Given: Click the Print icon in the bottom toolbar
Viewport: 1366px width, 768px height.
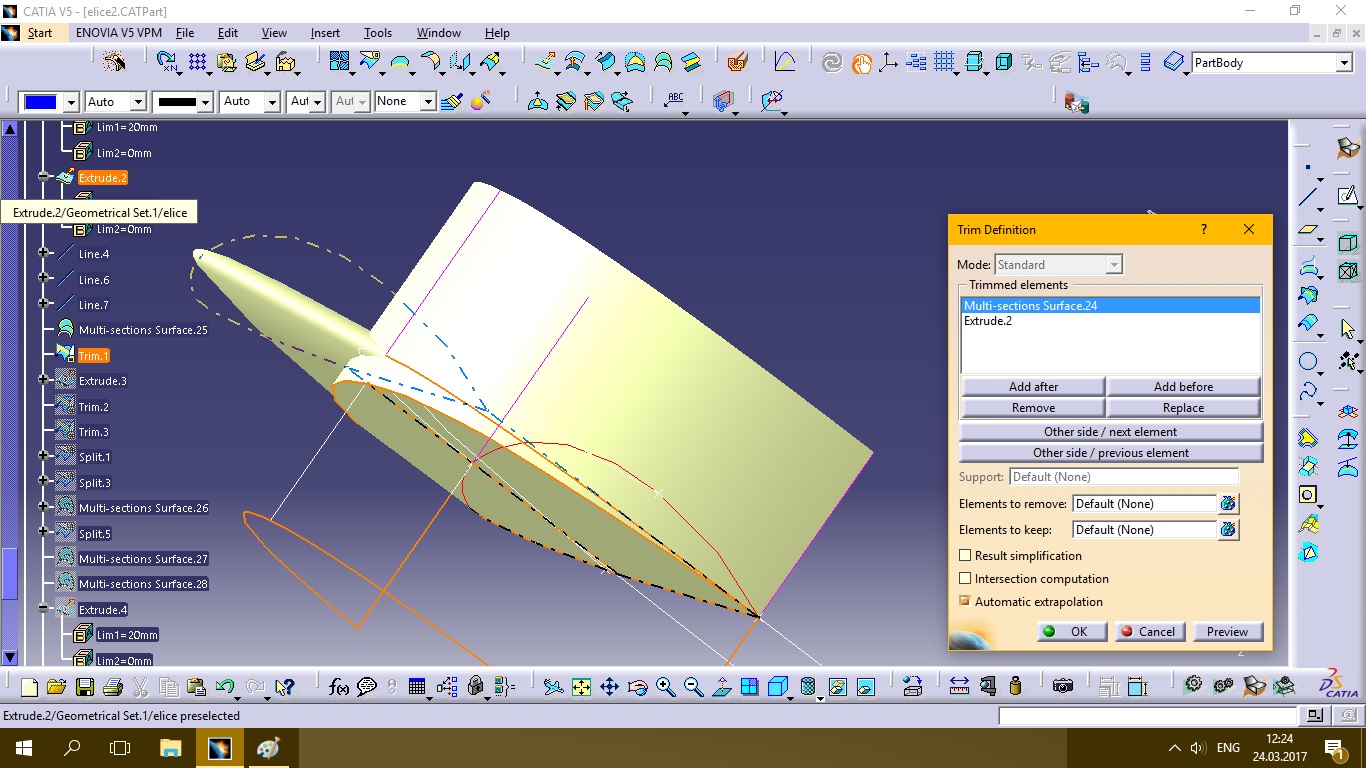Looking at the screenshot, I should coord(112,687).
